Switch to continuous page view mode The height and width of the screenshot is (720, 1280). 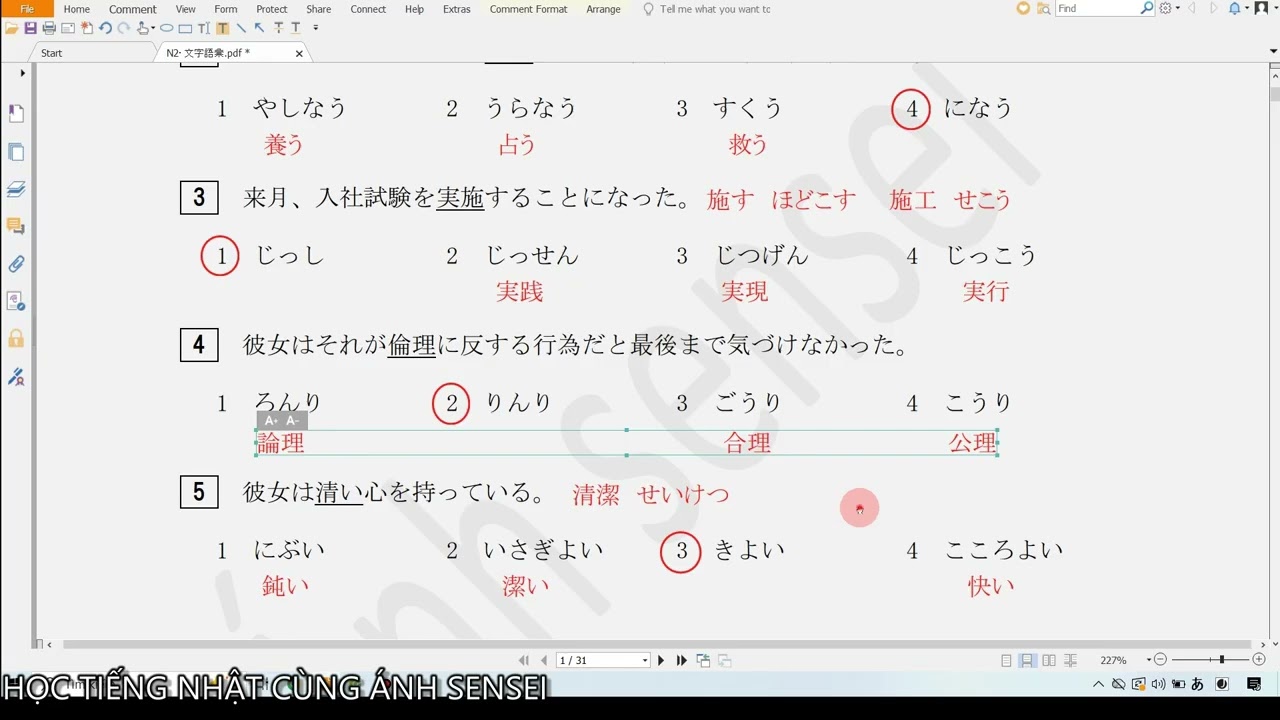click(1027, 660)
